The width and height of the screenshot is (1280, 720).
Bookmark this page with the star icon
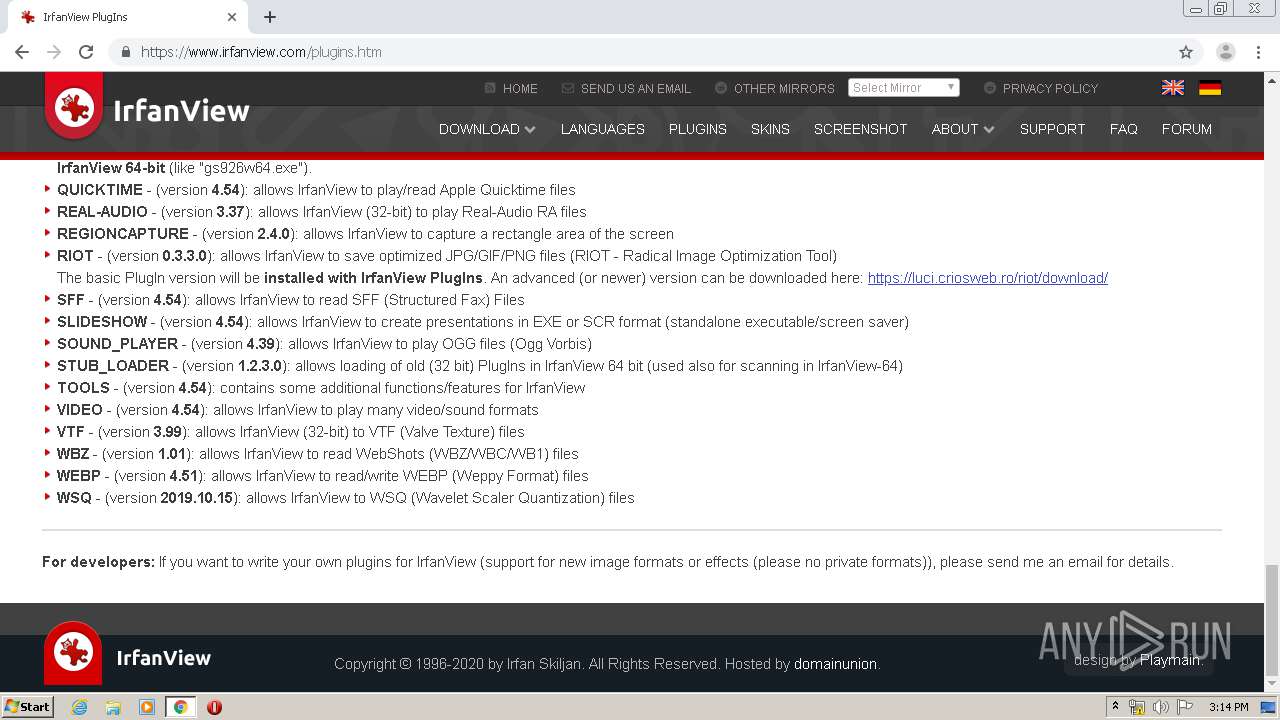1186,52
